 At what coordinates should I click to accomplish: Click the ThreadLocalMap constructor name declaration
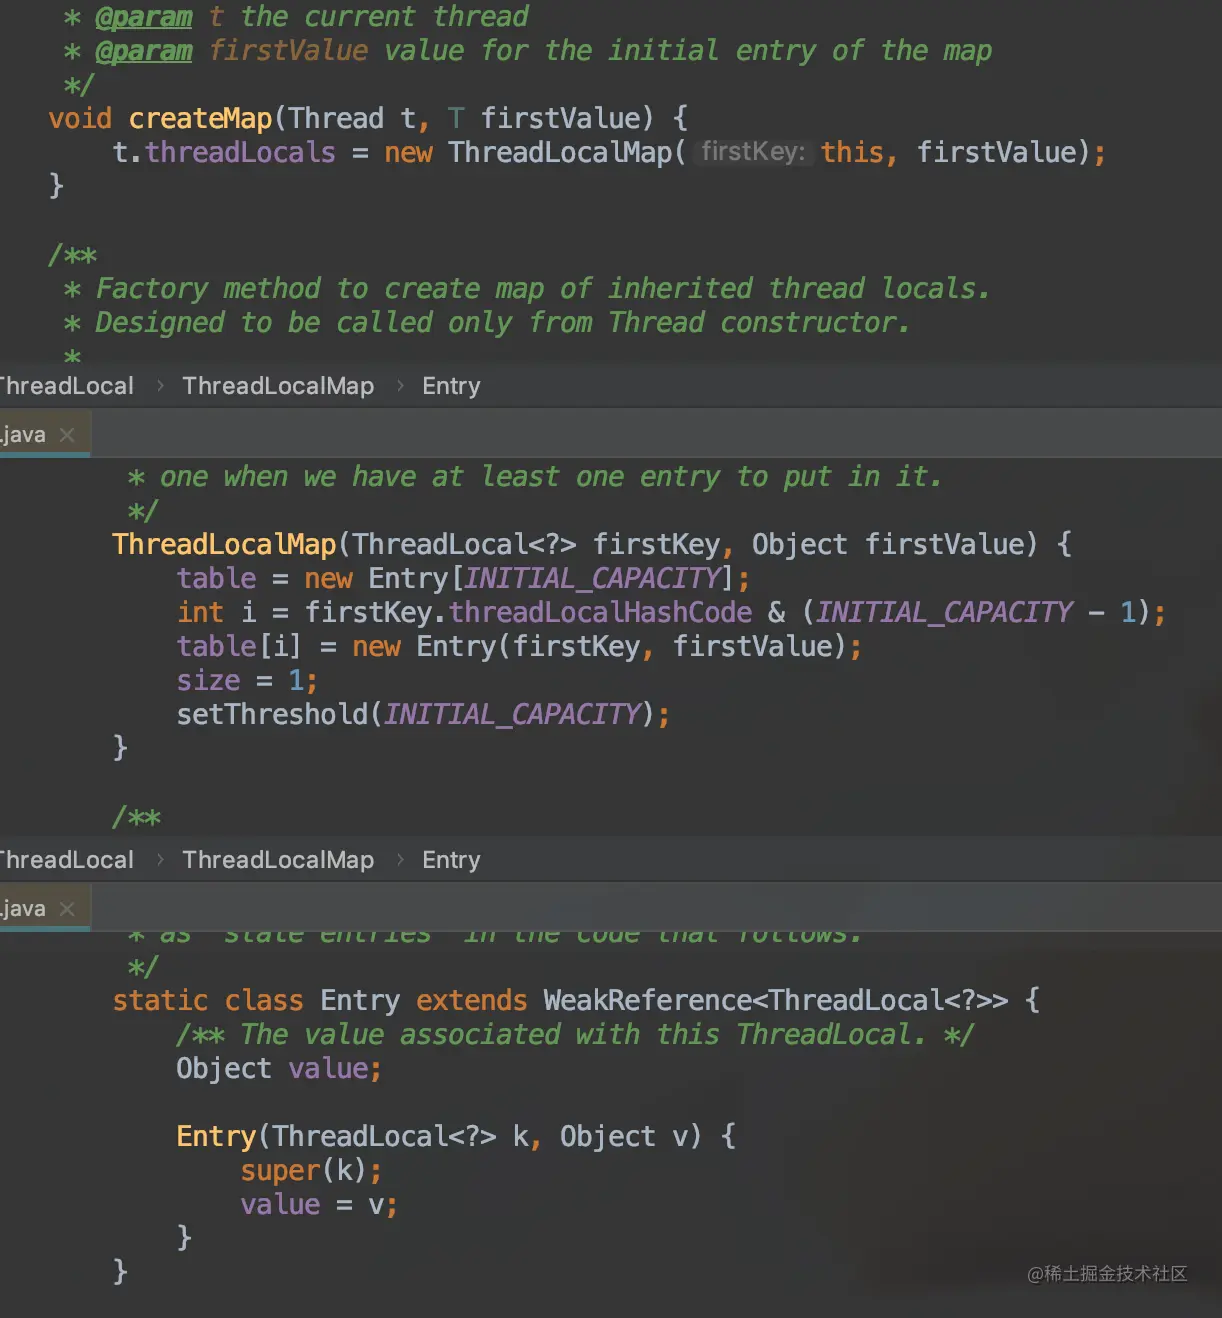pyautogui.click(x=224, y=544)
